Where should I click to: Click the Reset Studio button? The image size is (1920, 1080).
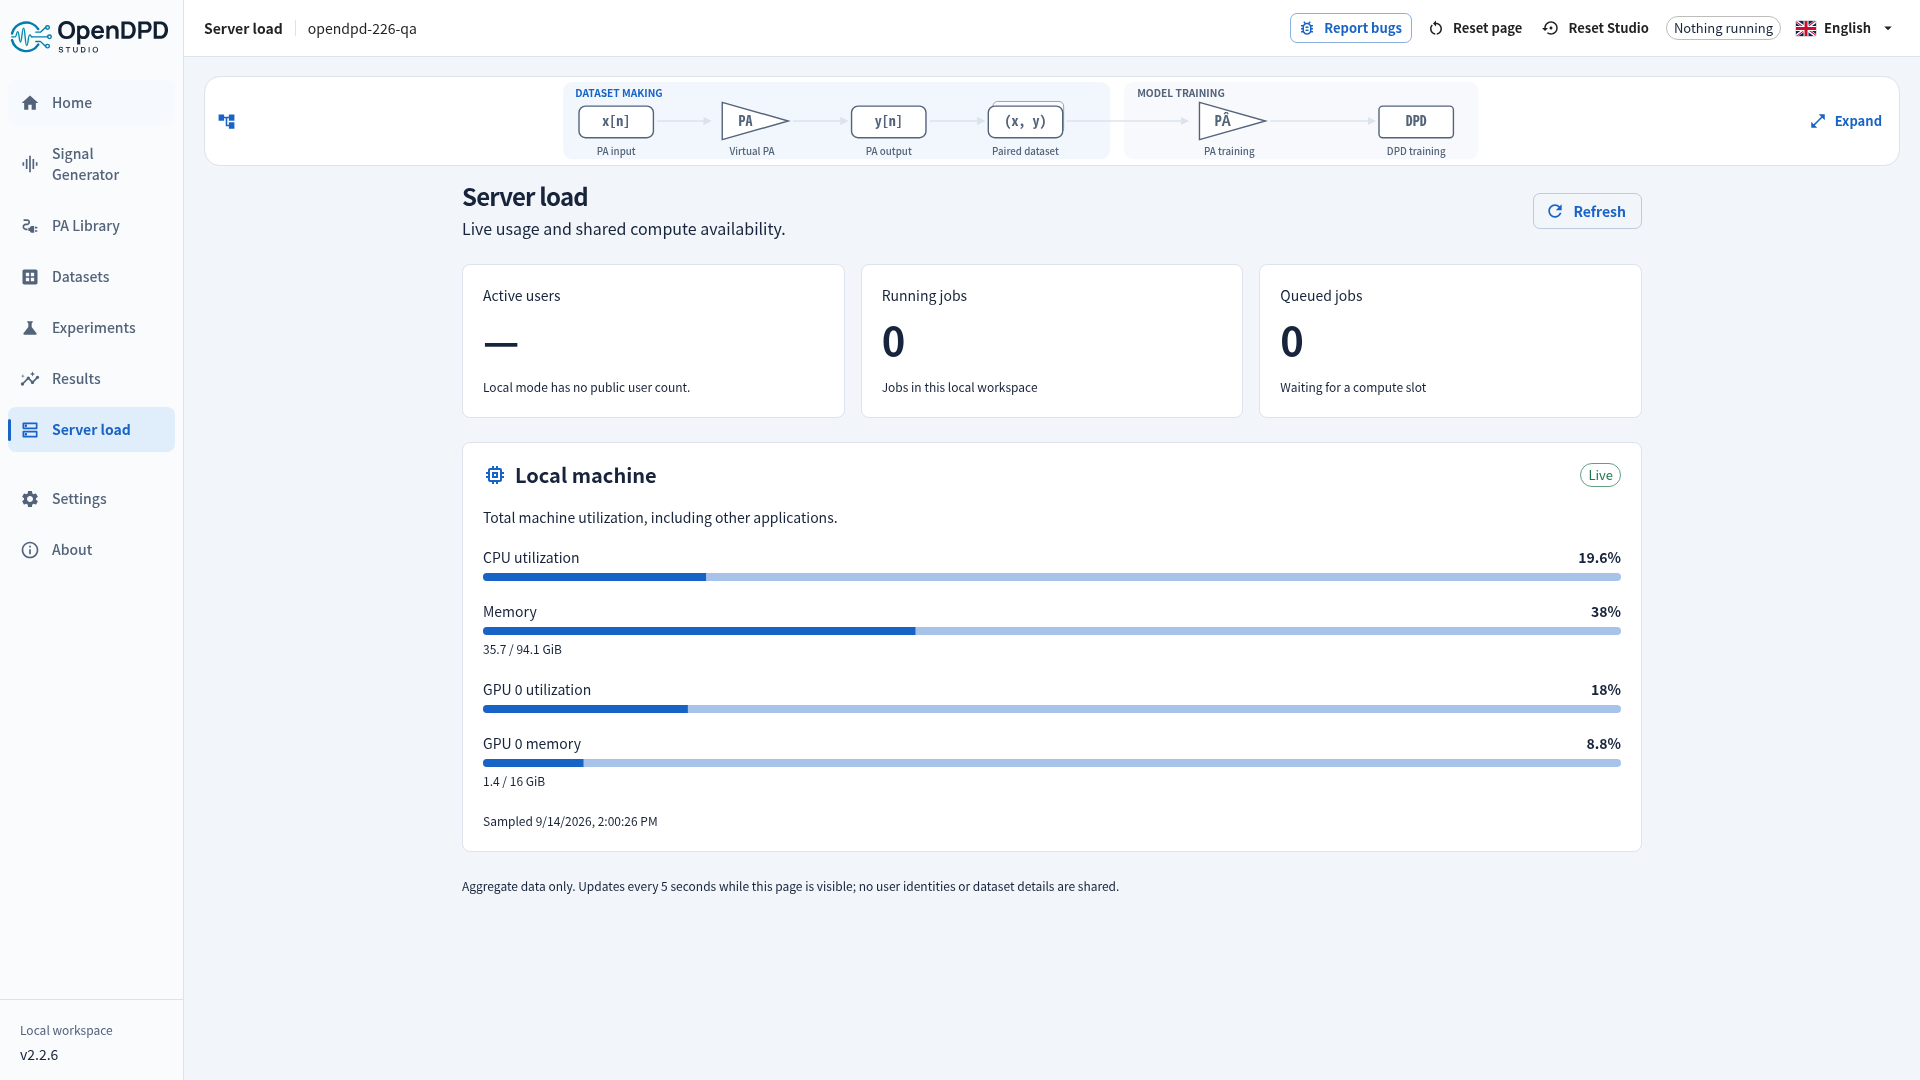coord(1595,28)
